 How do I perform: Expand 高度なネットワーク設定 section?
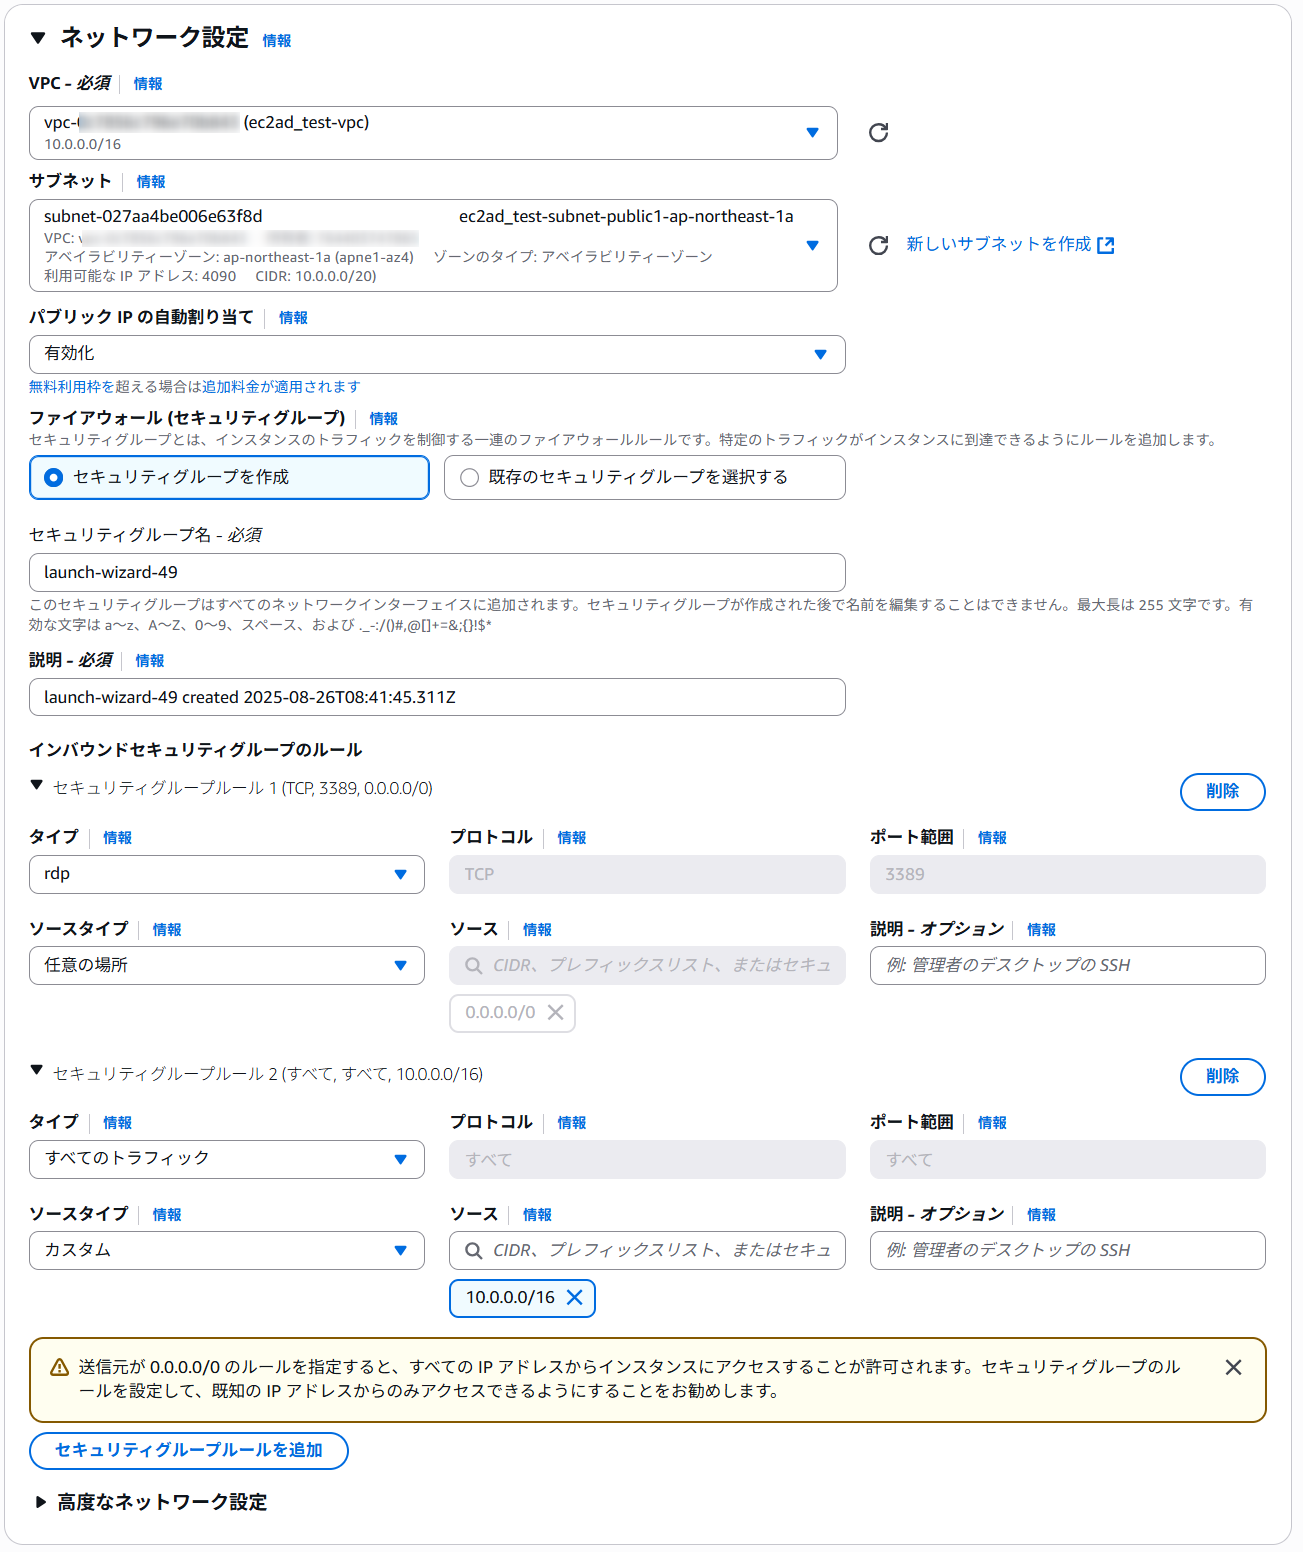tap(41, 1502)
